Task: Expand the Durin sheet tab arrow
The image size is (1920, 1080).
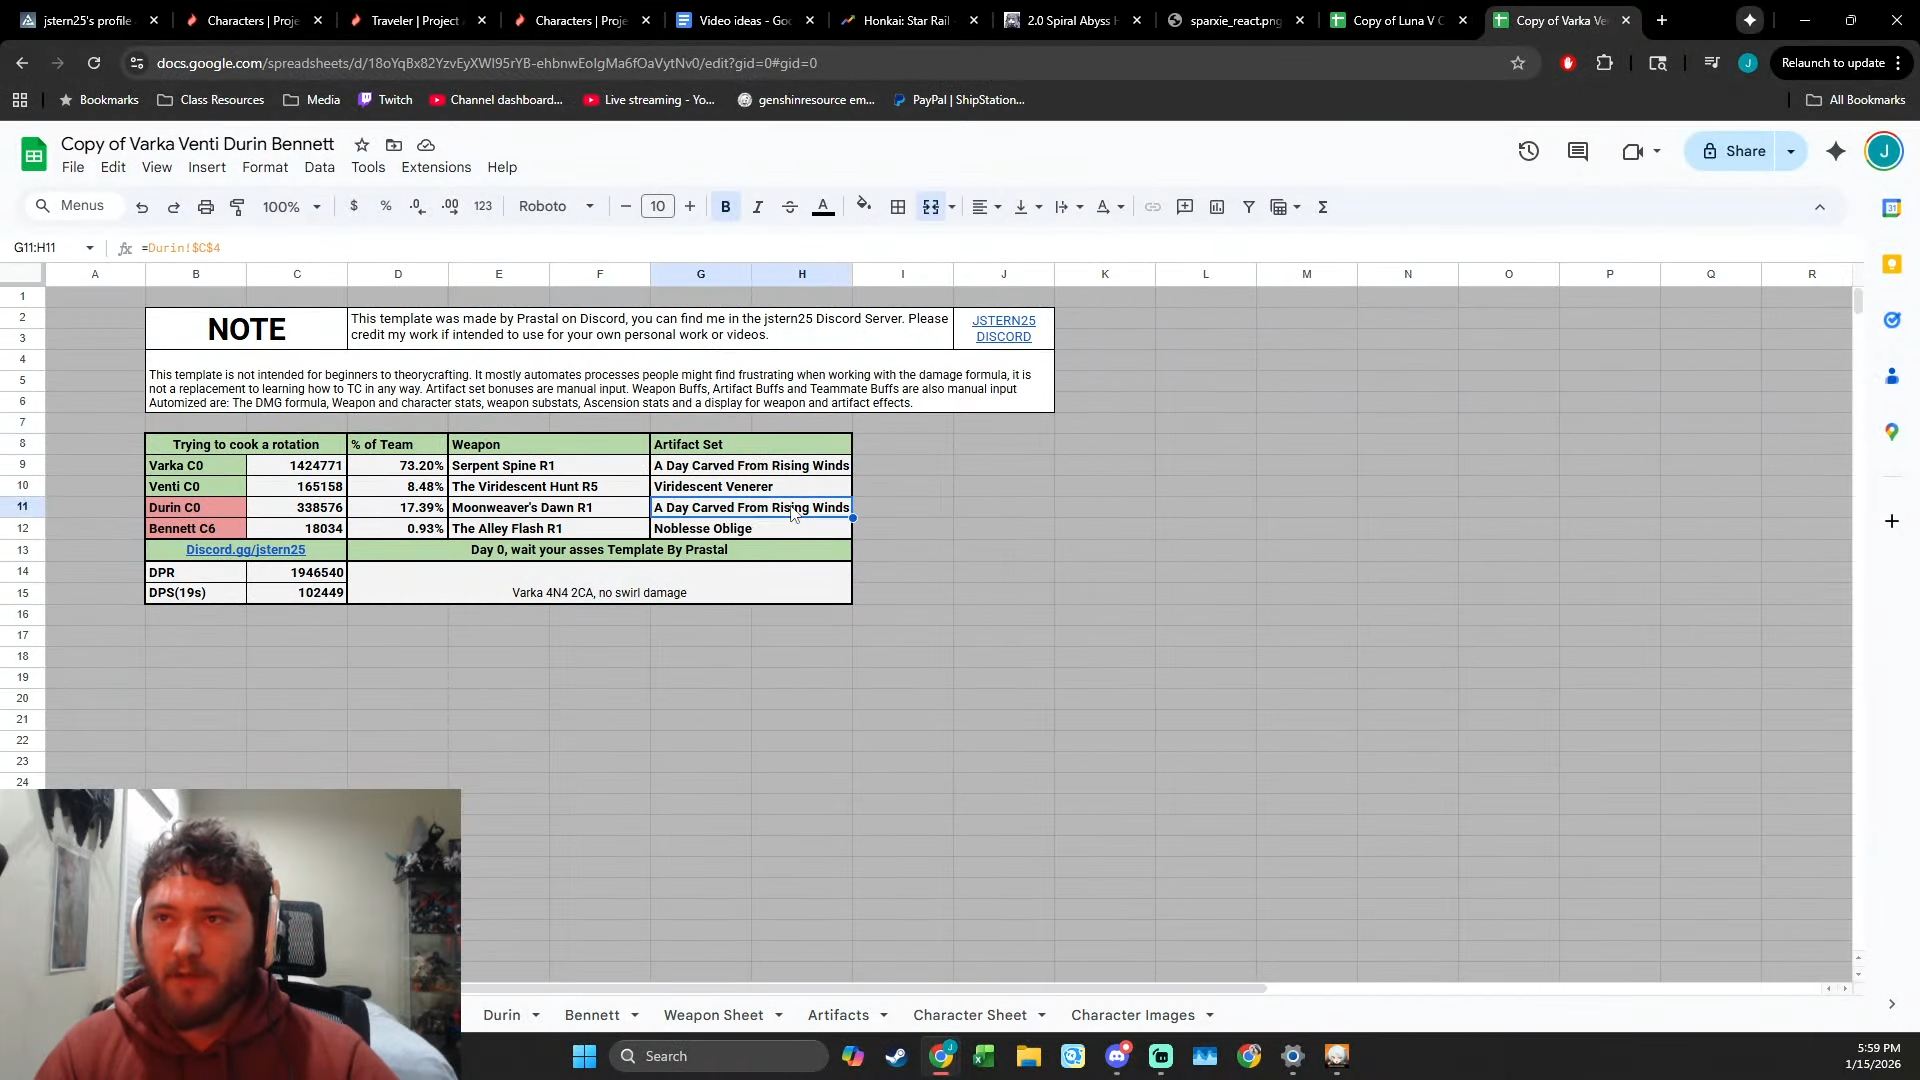Action: coord(536,1015)
